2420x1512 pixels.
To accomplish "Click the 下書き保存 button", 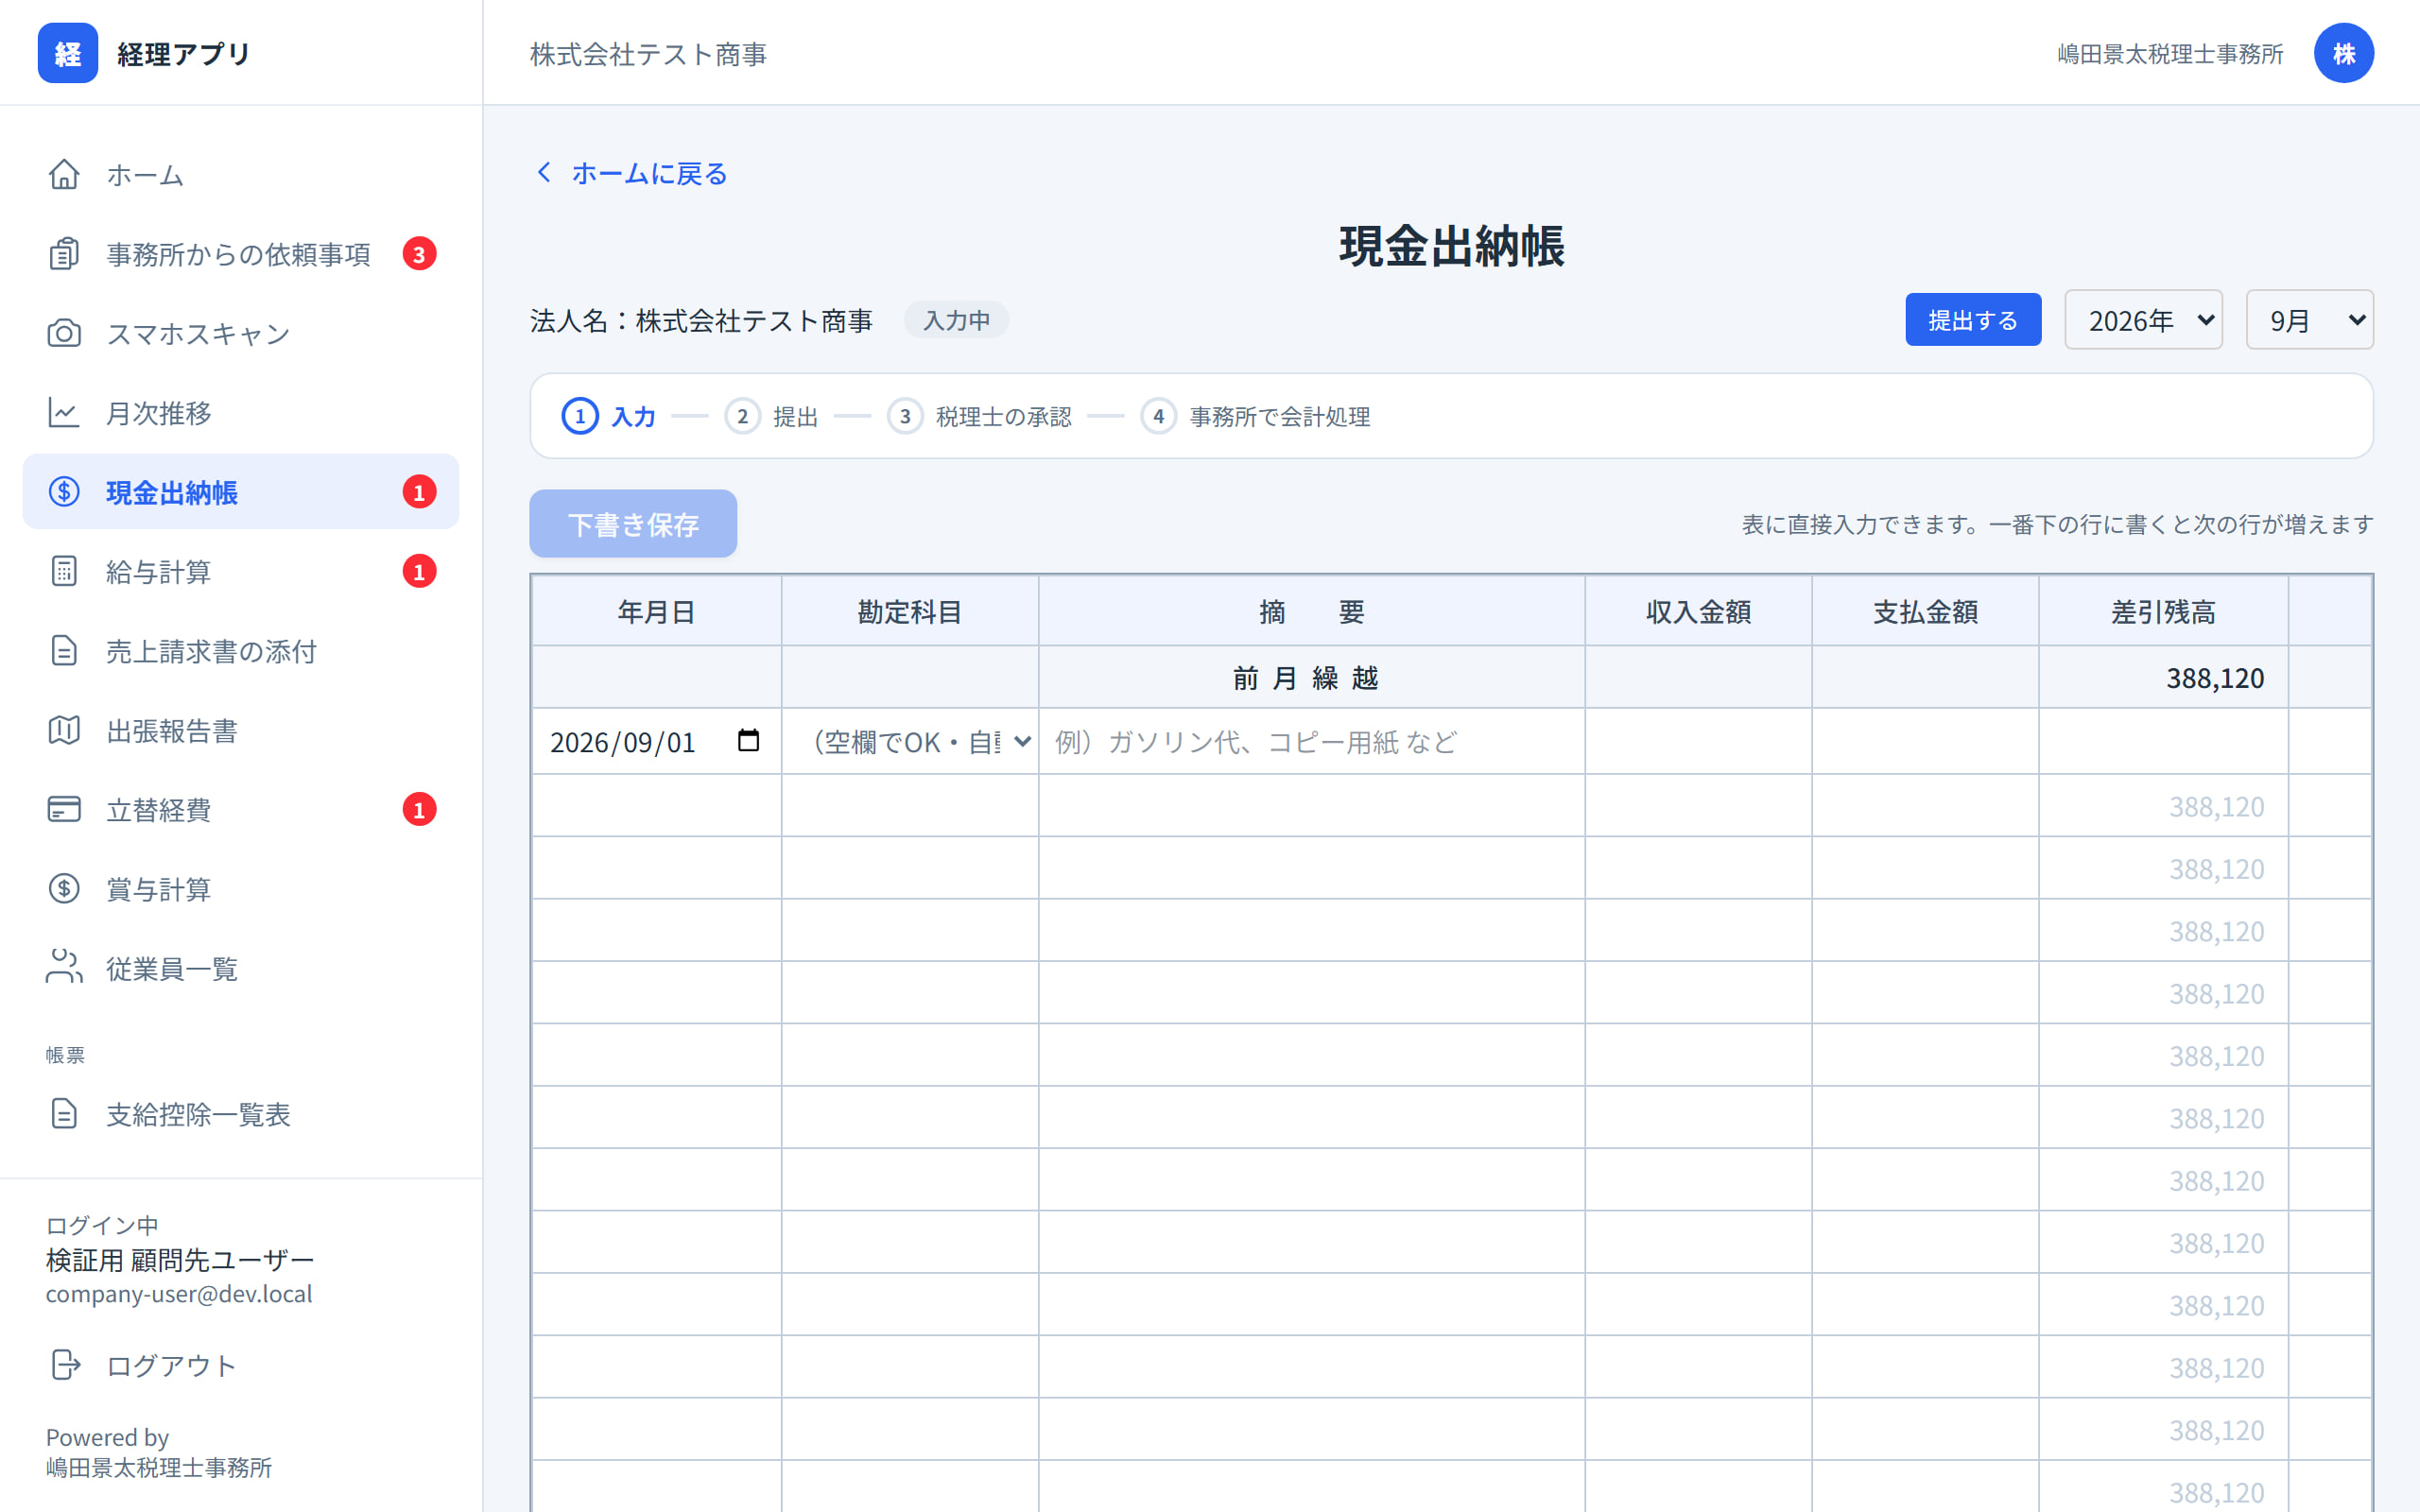I will [633, 524].
